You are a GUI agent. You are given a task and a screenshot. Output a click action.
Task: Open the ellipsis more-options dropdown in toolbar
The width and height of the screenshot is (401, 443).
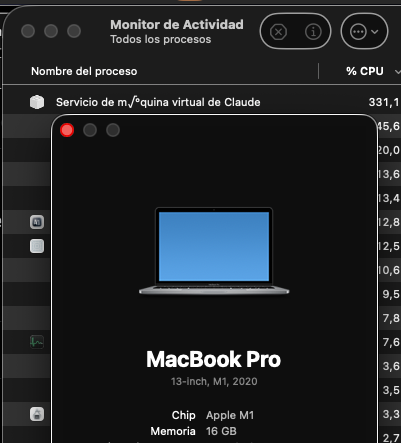click(364, 32)
